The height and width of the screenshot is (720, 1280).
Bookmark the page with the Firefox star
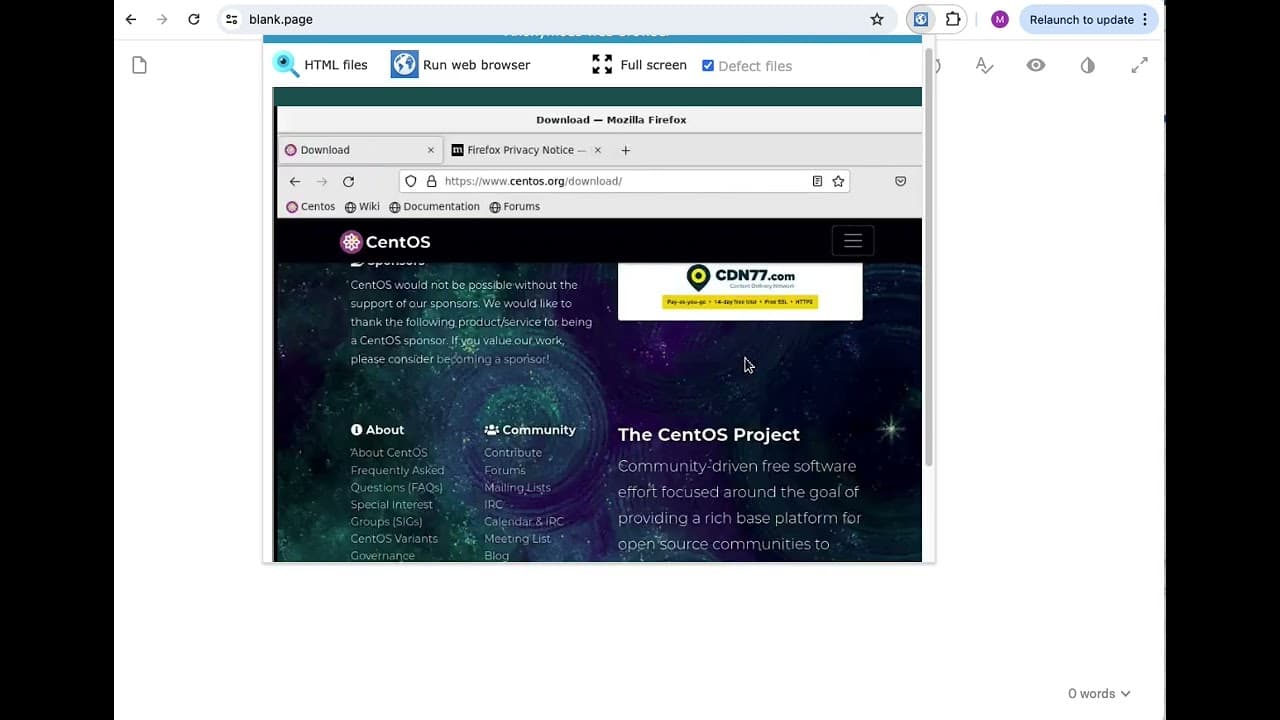click(838, 181)
